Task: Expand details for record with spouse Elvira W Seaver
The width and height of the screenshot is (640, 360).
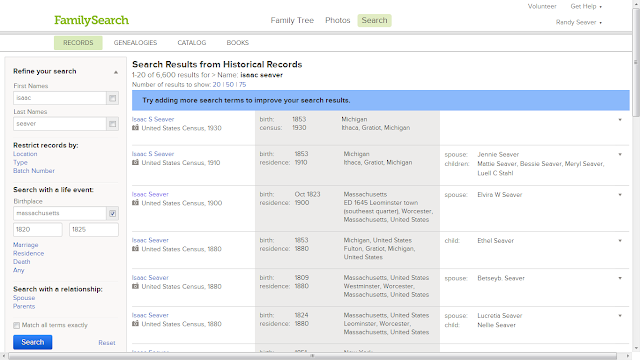Action: click(x=620, y=195)
